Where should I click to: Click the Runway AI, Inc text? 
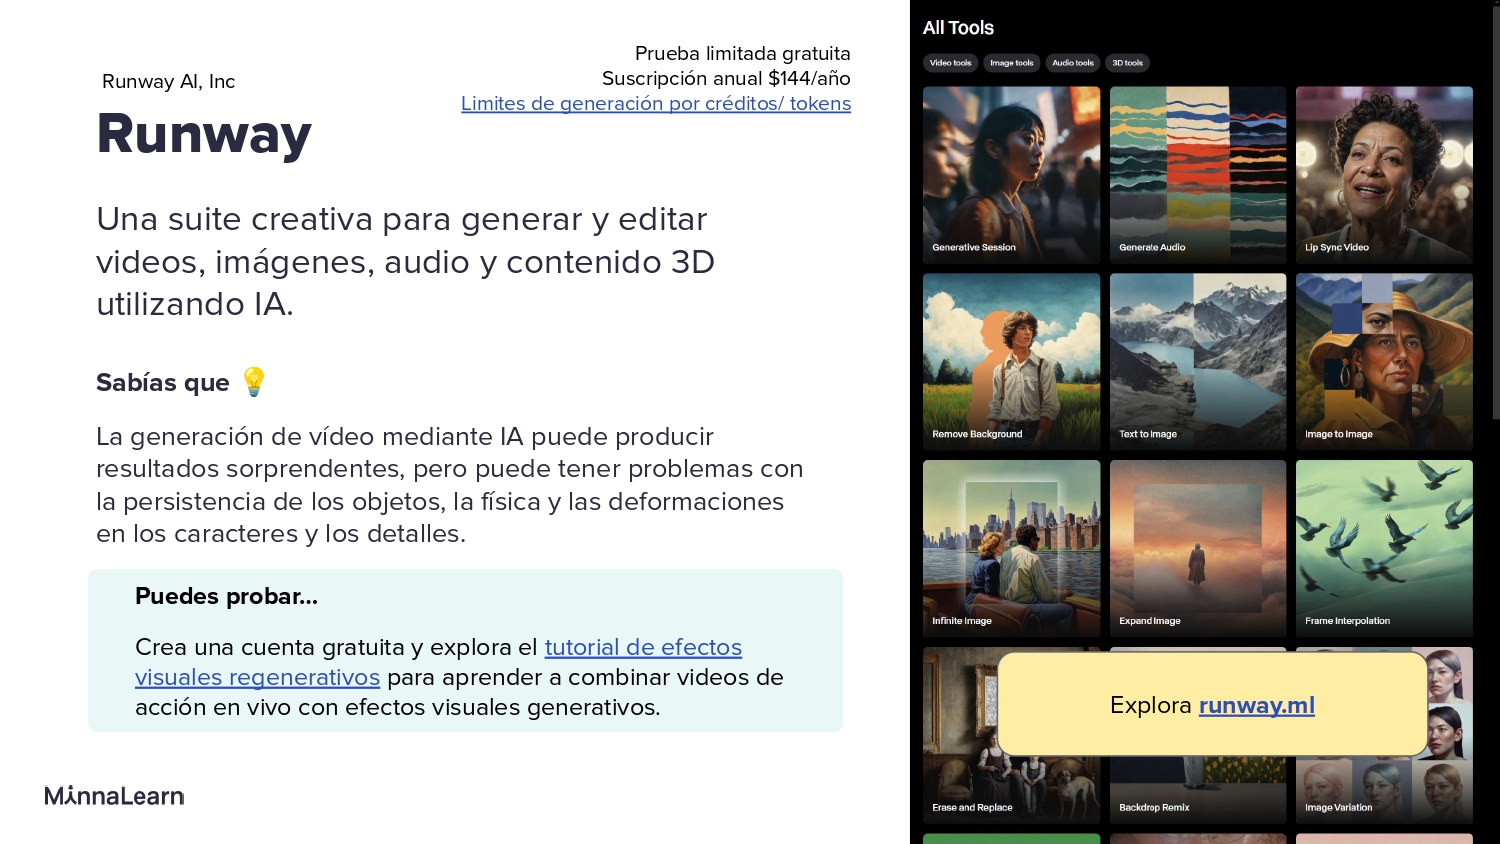(x=169, y=81)
